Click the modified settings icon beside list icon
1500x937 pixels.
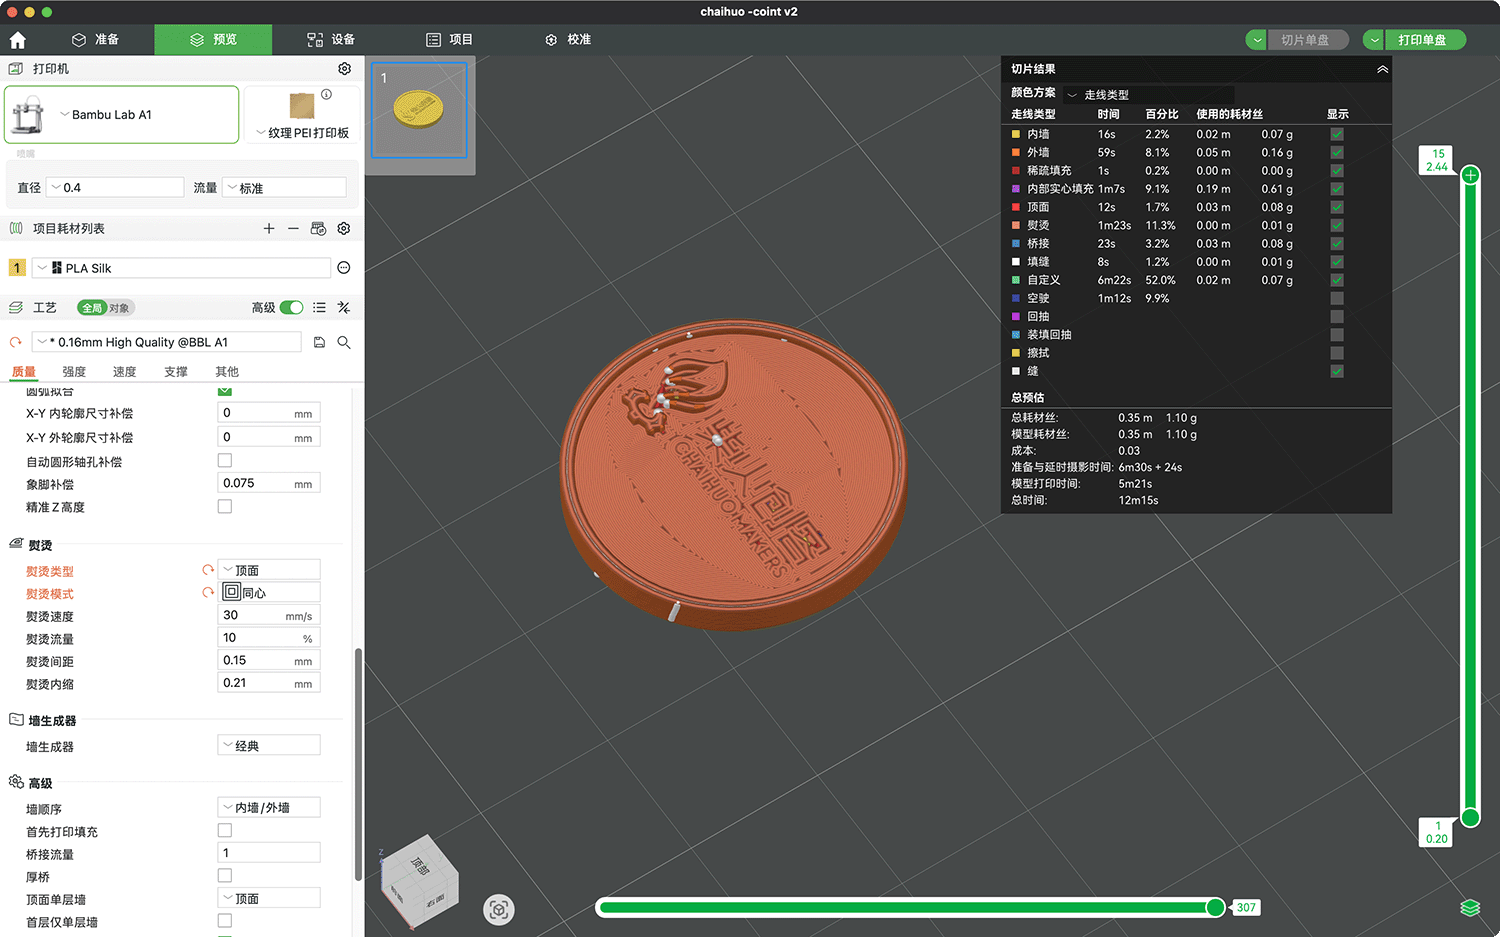344,308
